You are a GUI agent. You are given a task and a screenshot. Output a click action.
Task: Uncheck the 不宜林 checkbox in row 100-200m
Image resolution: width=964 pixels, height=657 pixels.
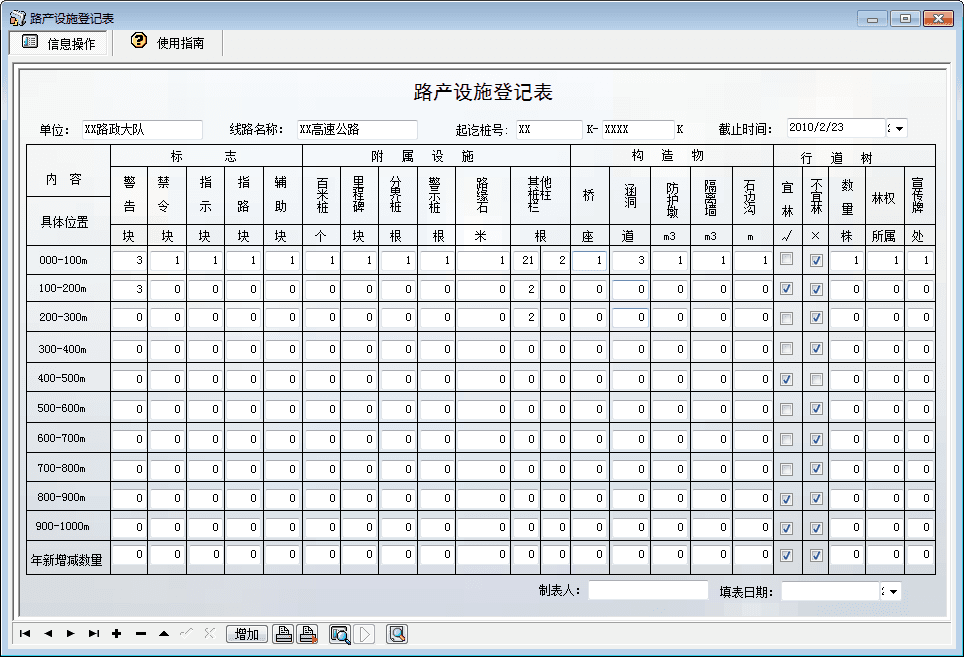(815, 288)
